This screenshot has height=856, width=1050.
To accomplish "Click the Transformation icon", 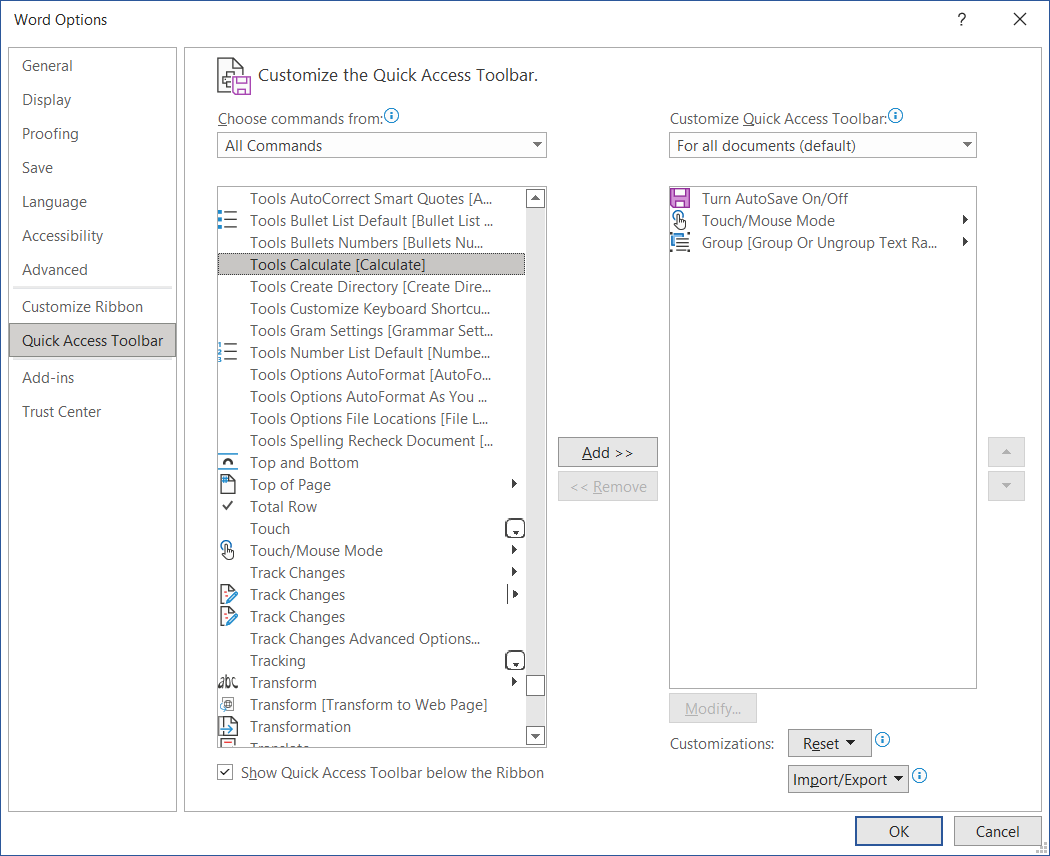I will click(228, 727).
